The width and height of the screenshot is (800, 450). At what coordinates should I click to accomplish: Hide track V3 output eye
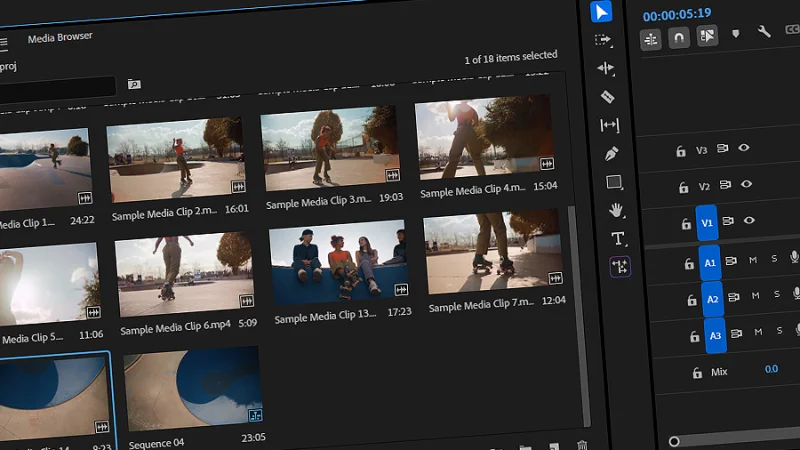click(744, 147)
